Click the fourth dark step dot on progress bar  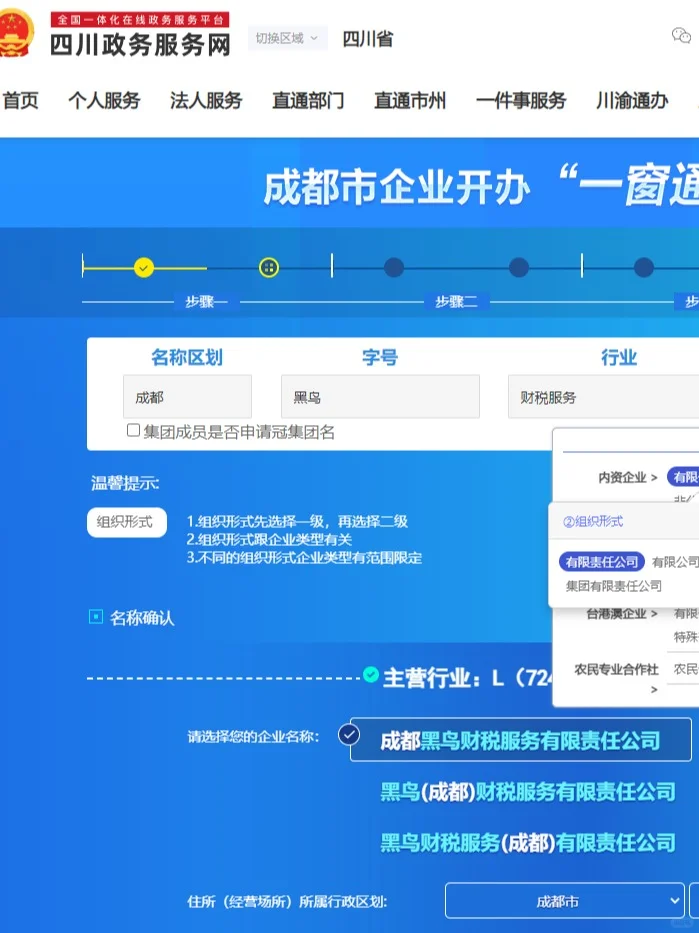tap(518, 267)
